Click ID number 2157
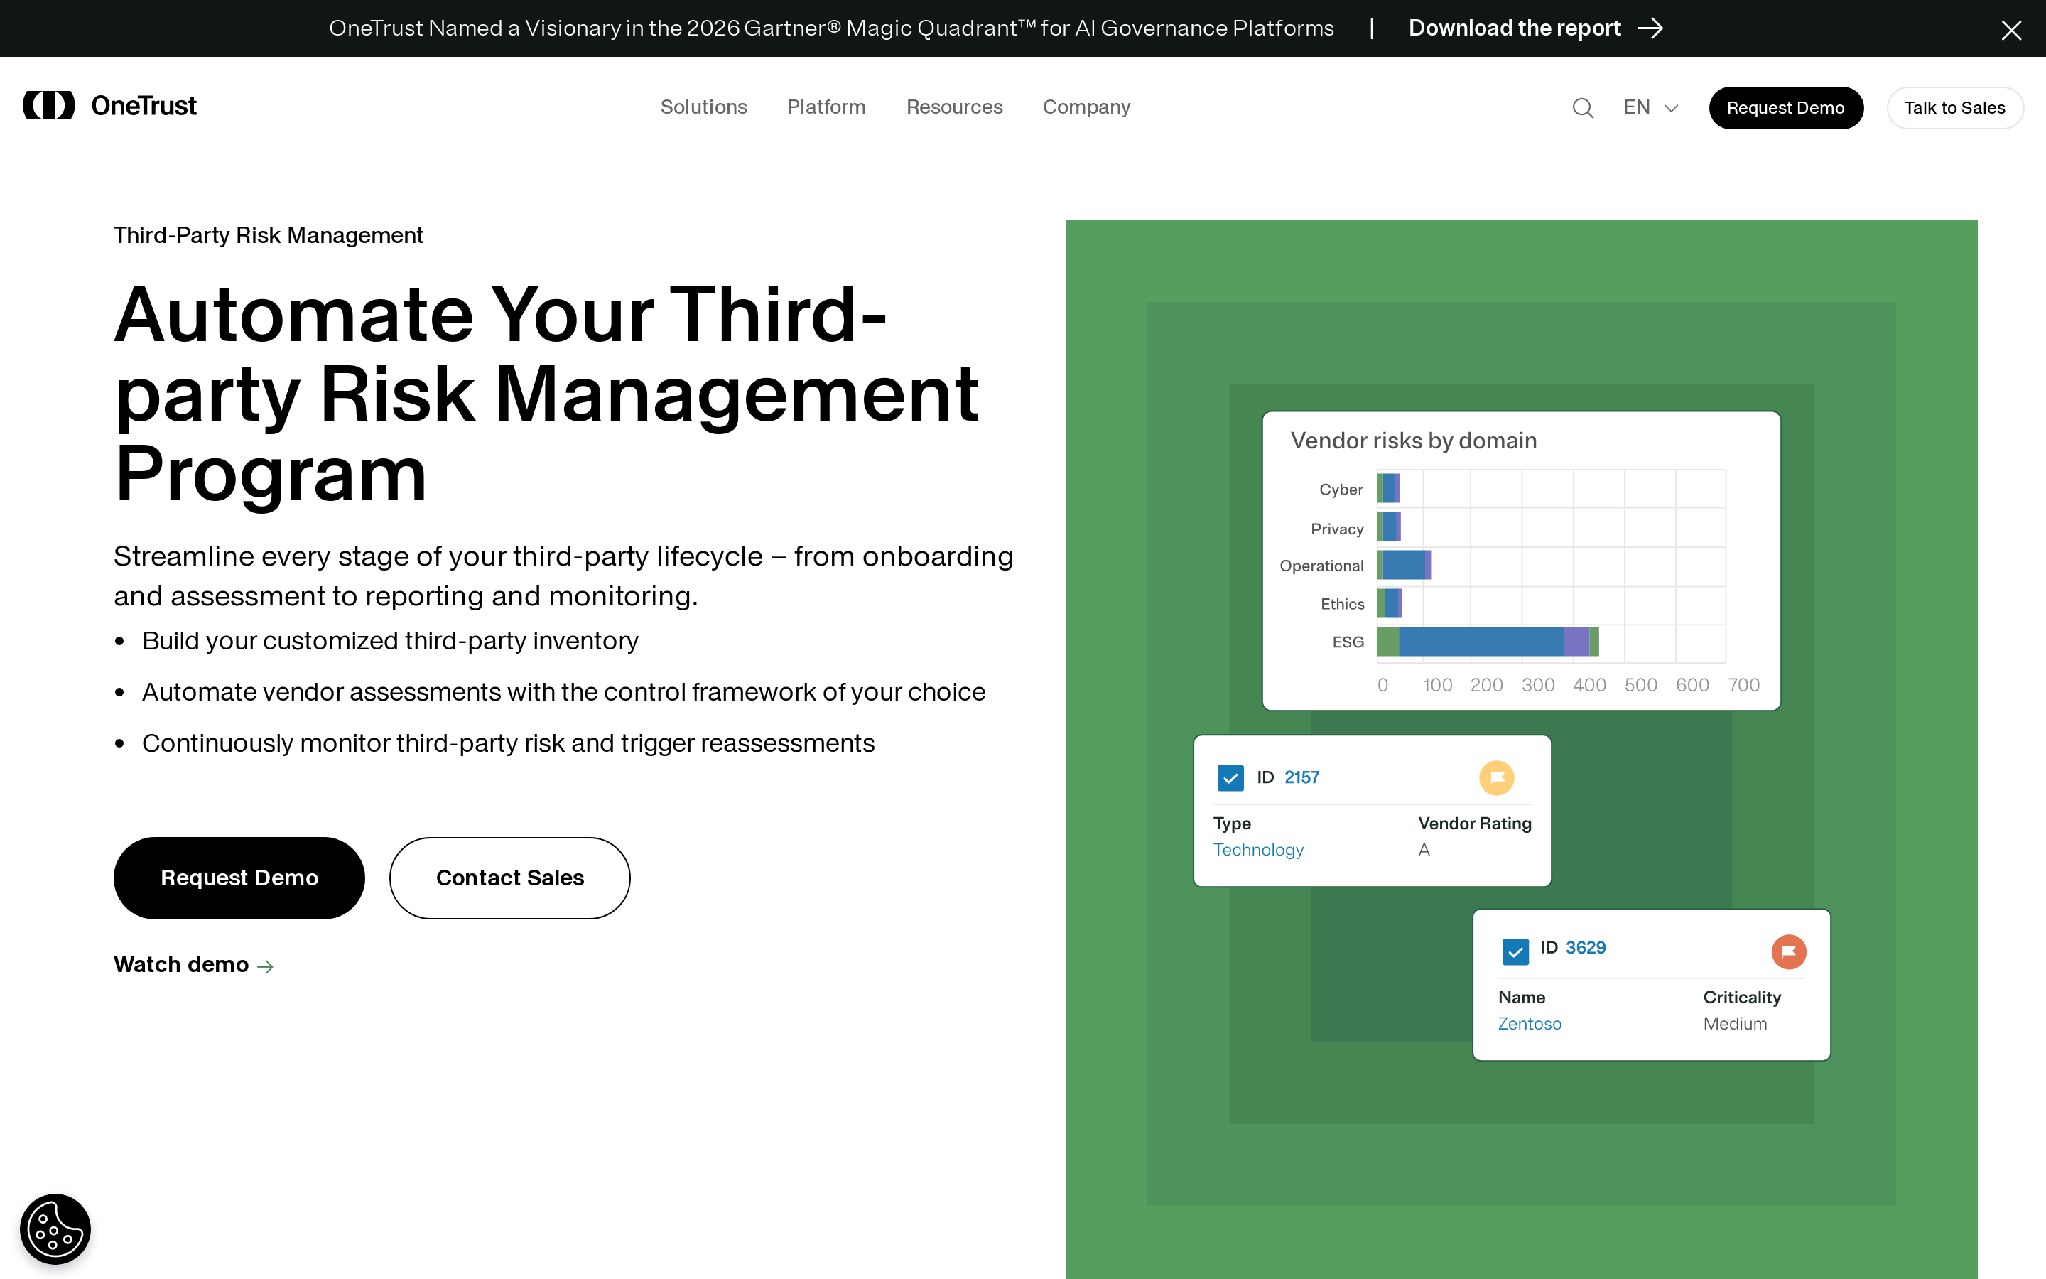 click(1301, 778)
